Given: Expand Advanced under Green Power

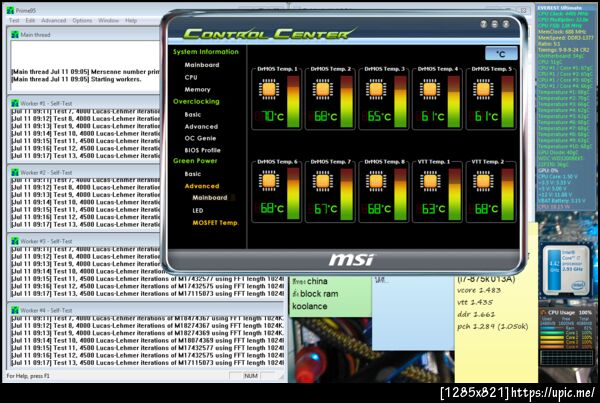Looking at the screenshot, I should (202, 186).
